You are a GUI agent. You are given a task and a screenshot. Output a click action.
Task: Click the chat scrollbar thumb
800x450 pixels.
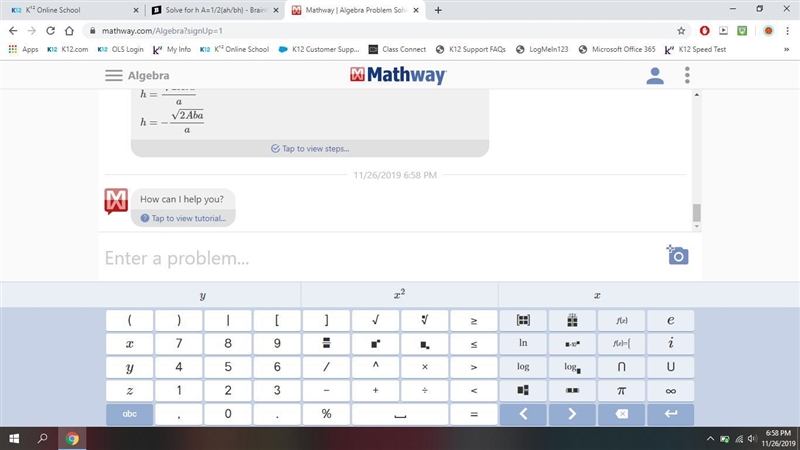click(x=696, y=213)
